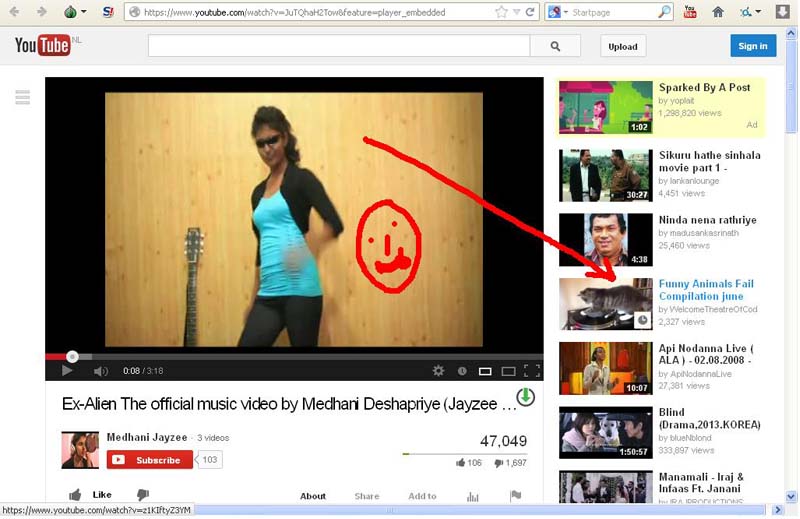This screenshot has height=519, width=800.
Task: Click the Upload button
Action: click(622, 46)
